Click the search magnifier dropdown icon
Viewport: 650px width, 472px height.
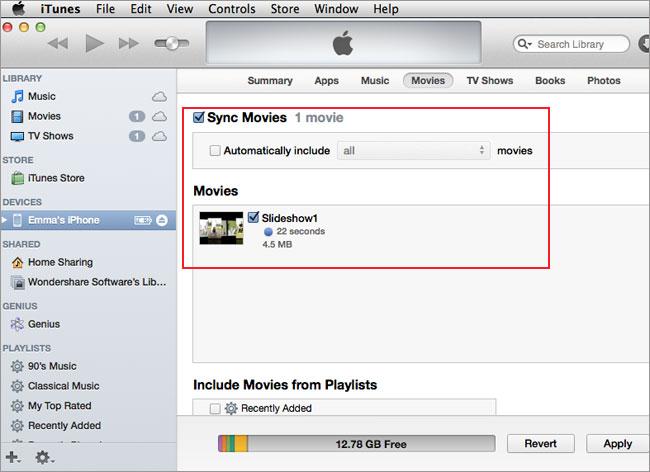tap(524, 44)
